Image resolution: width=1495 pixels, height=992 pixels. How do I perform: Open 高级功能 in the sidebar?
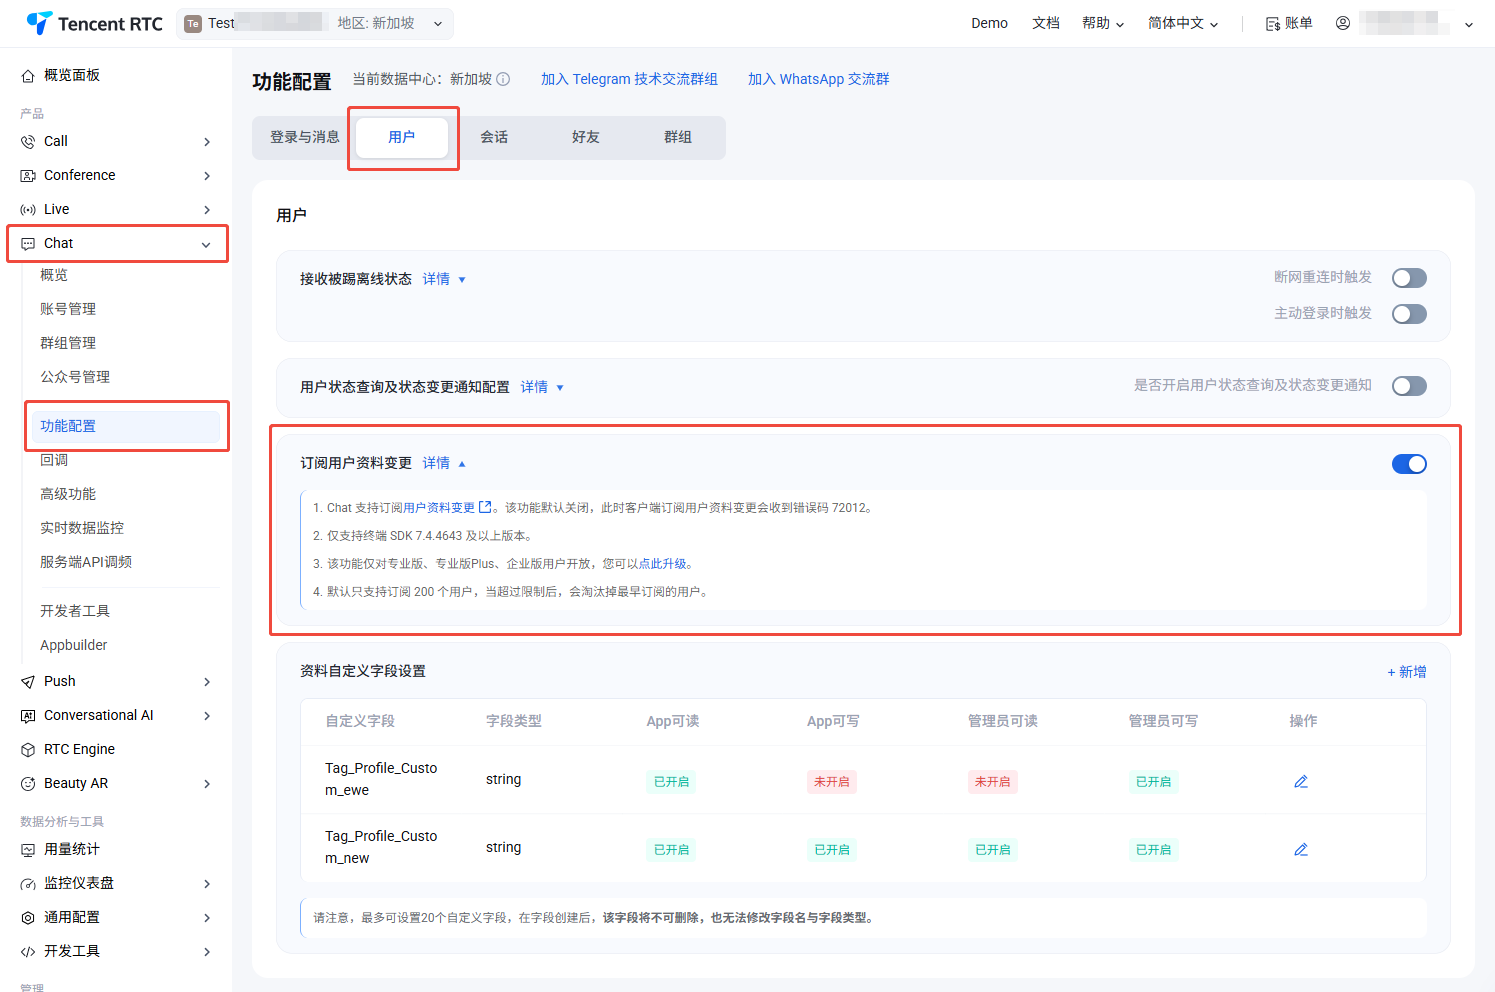pyautogui.click(x=68, y=494)
